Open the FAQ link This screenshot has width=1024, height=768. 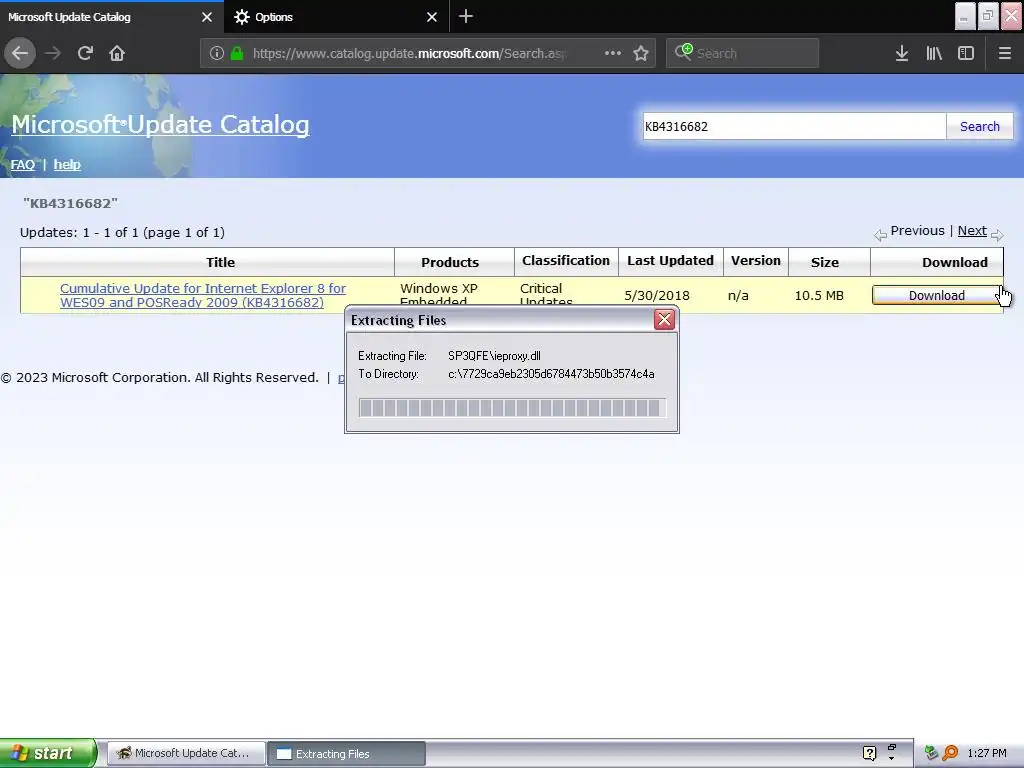point(23,165)
